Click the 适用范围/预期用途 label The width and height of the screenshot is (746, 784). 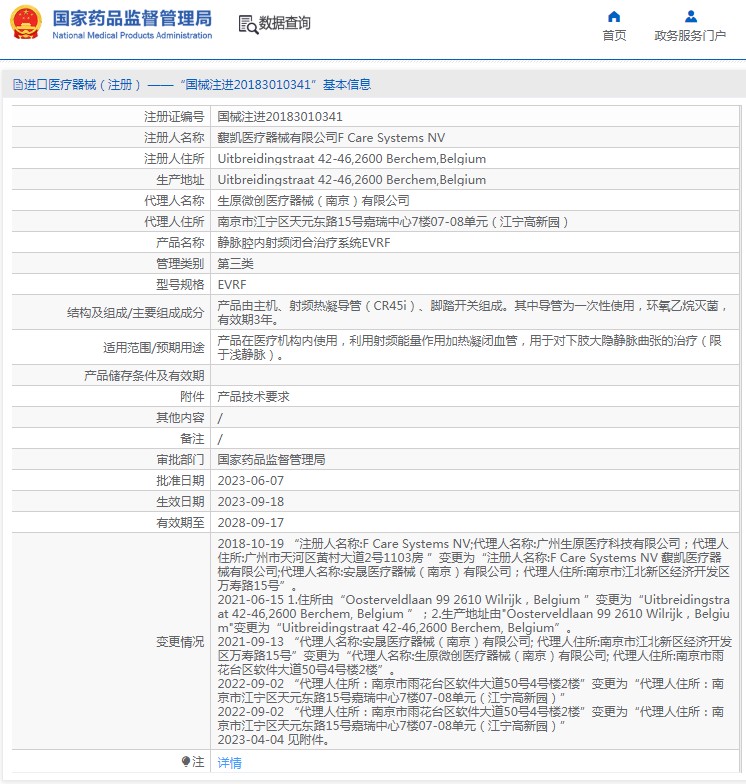point(154,348)
